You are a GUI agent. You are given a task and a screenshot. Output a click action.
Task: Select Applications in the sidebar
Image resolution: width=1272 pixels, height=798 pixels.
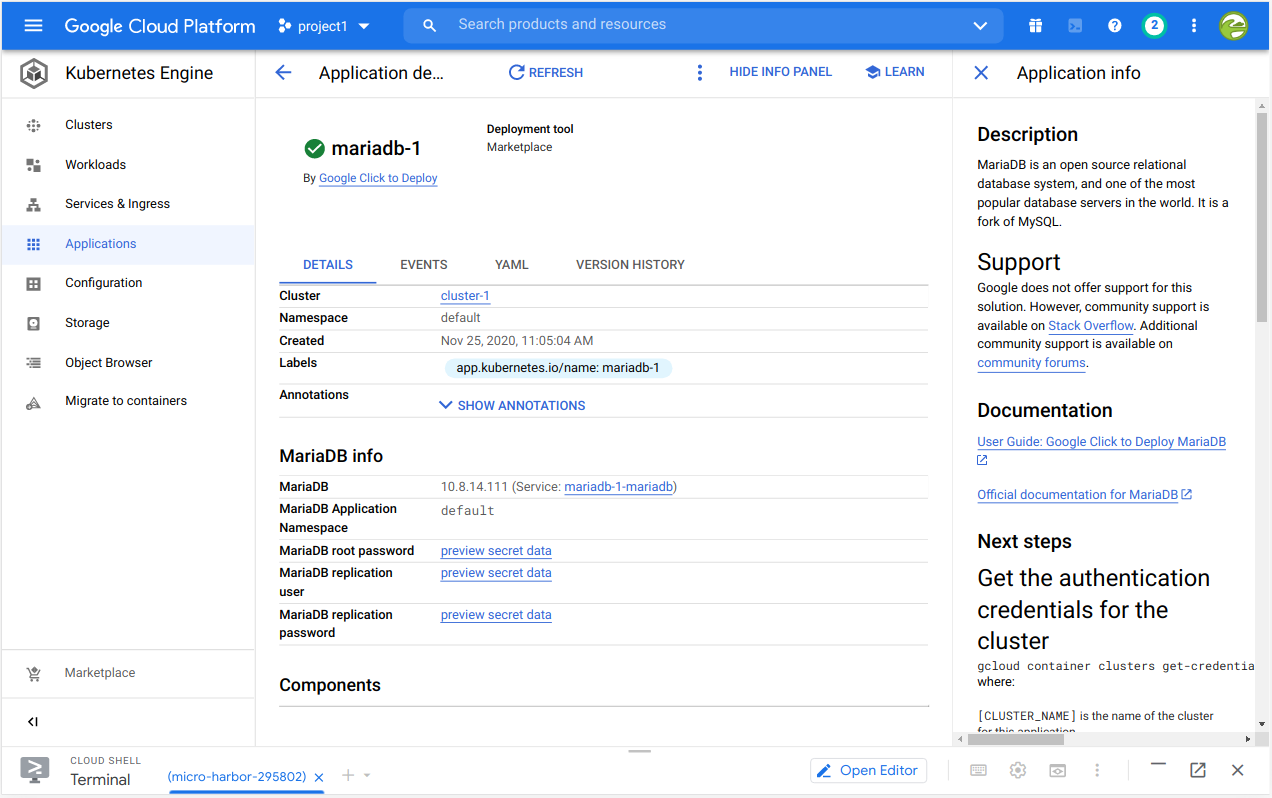click(x=128, y=244)
